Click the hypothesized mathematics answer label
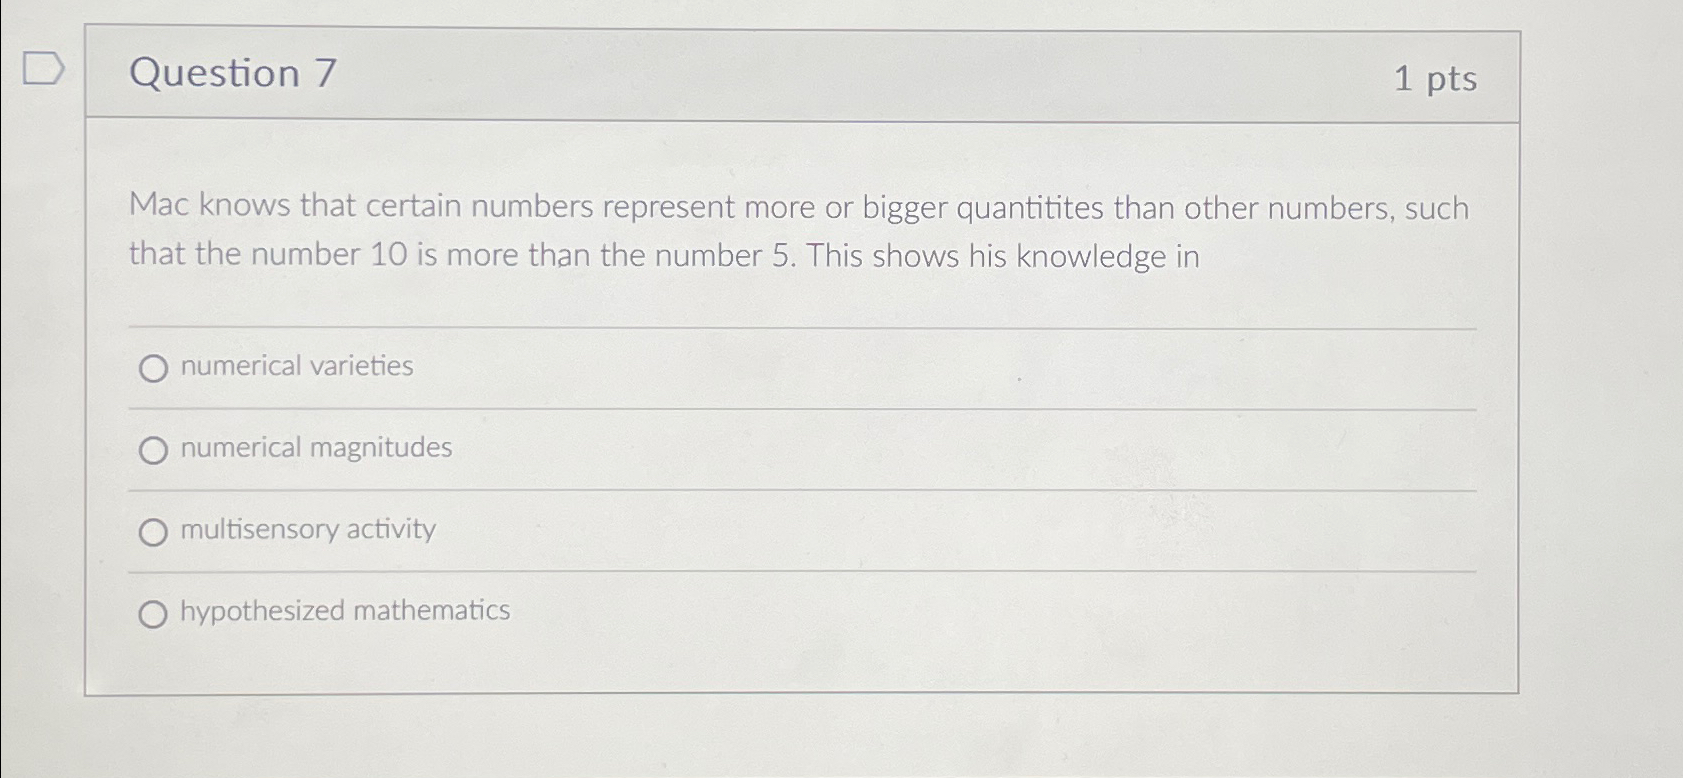 344,611
